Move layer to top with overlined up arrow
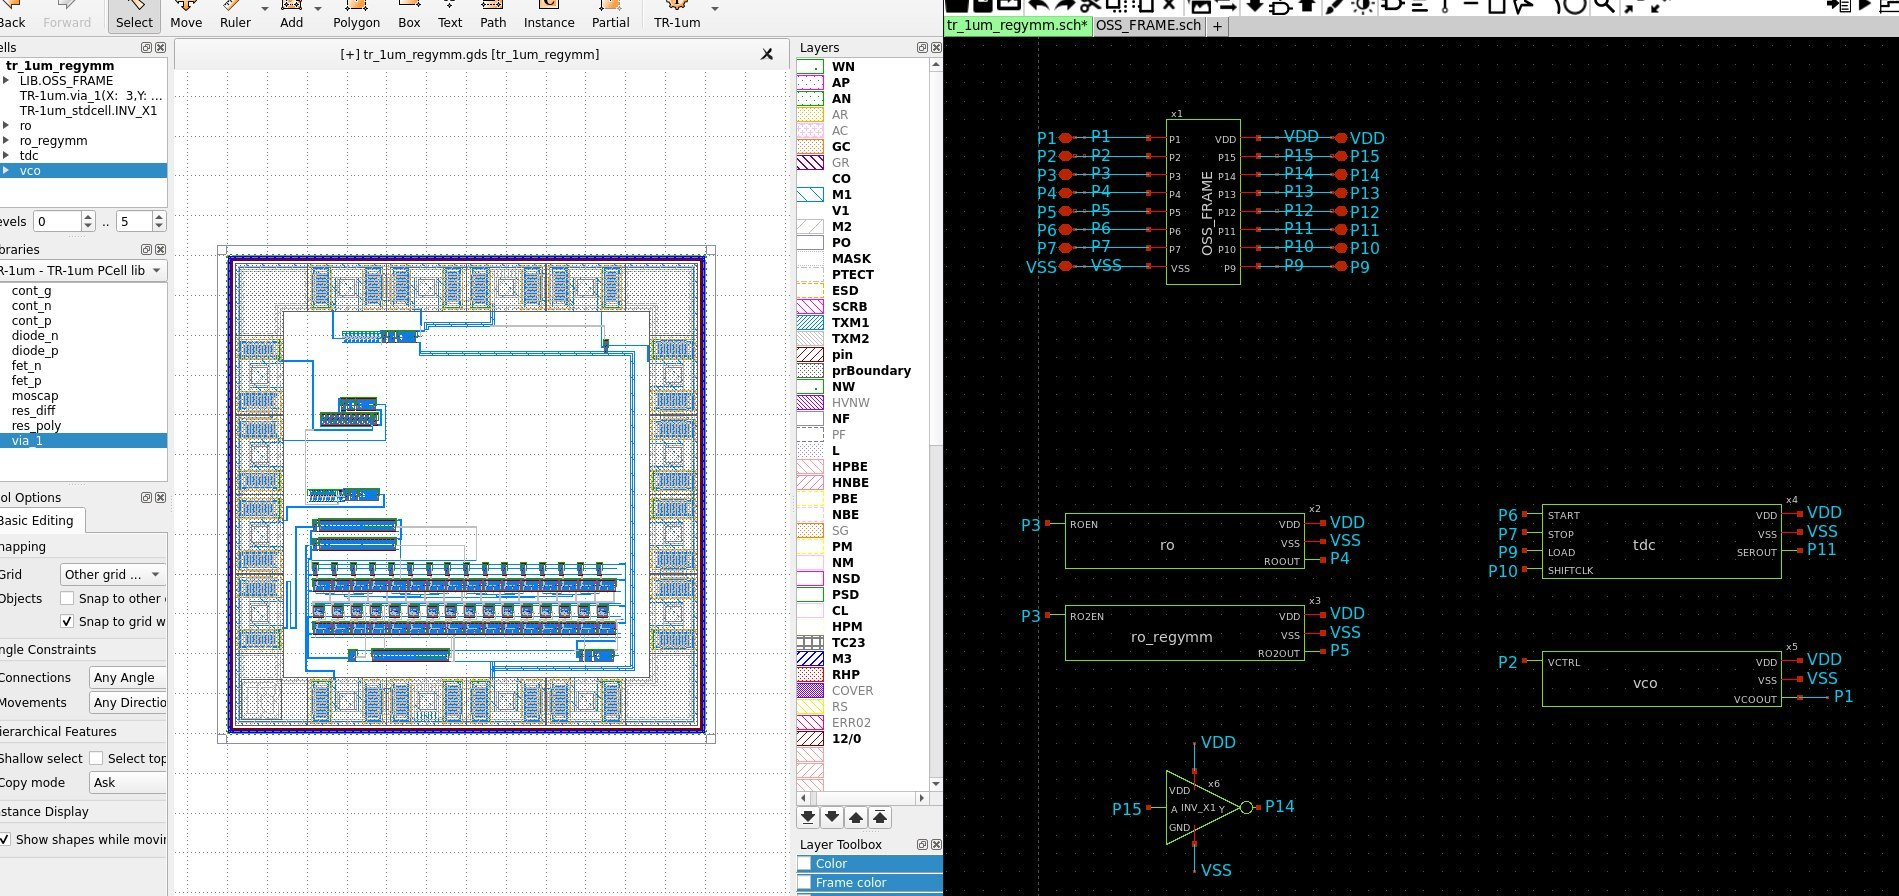1899x896 pixels. point(880,817)
